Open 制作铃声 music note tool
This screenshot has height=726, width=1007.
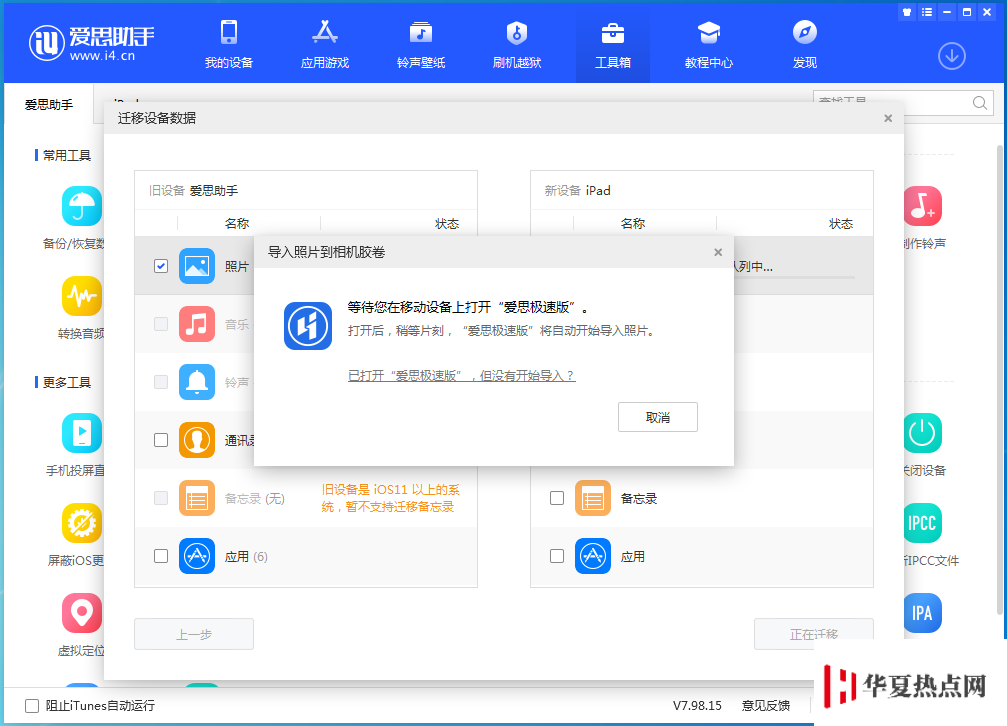pos(923,206)
